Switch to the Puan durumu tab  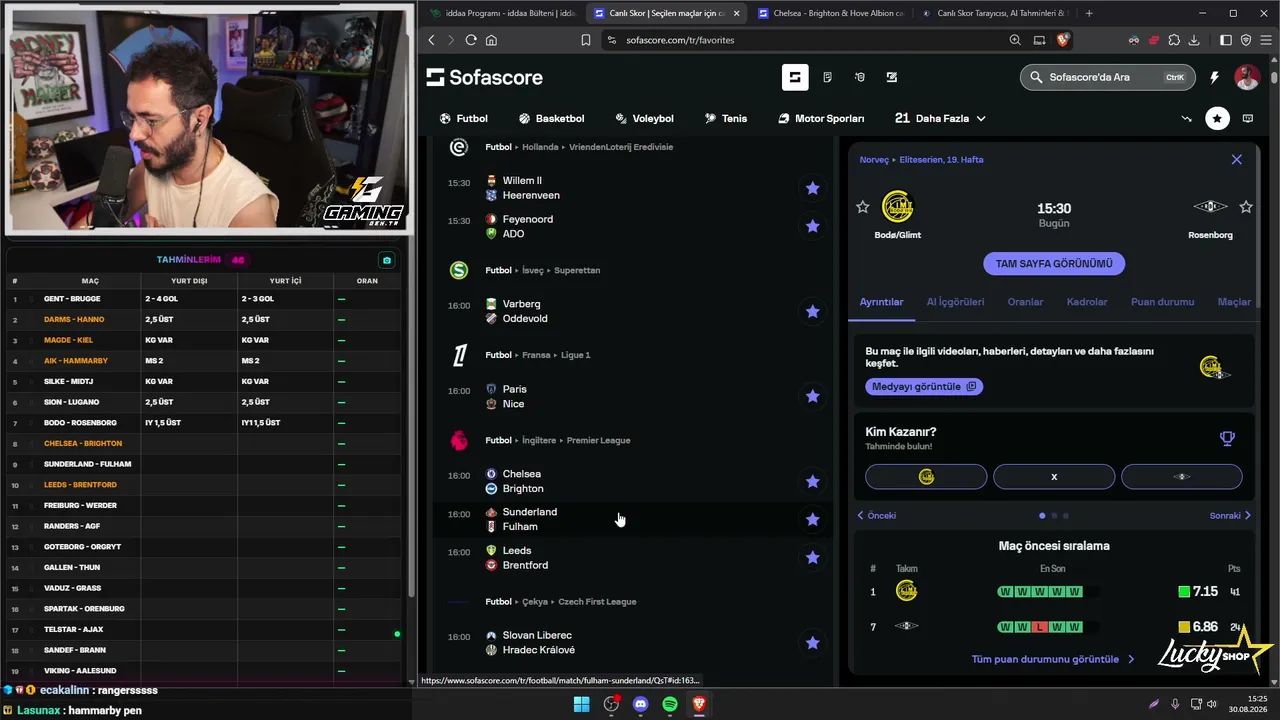pos(1162,302)
